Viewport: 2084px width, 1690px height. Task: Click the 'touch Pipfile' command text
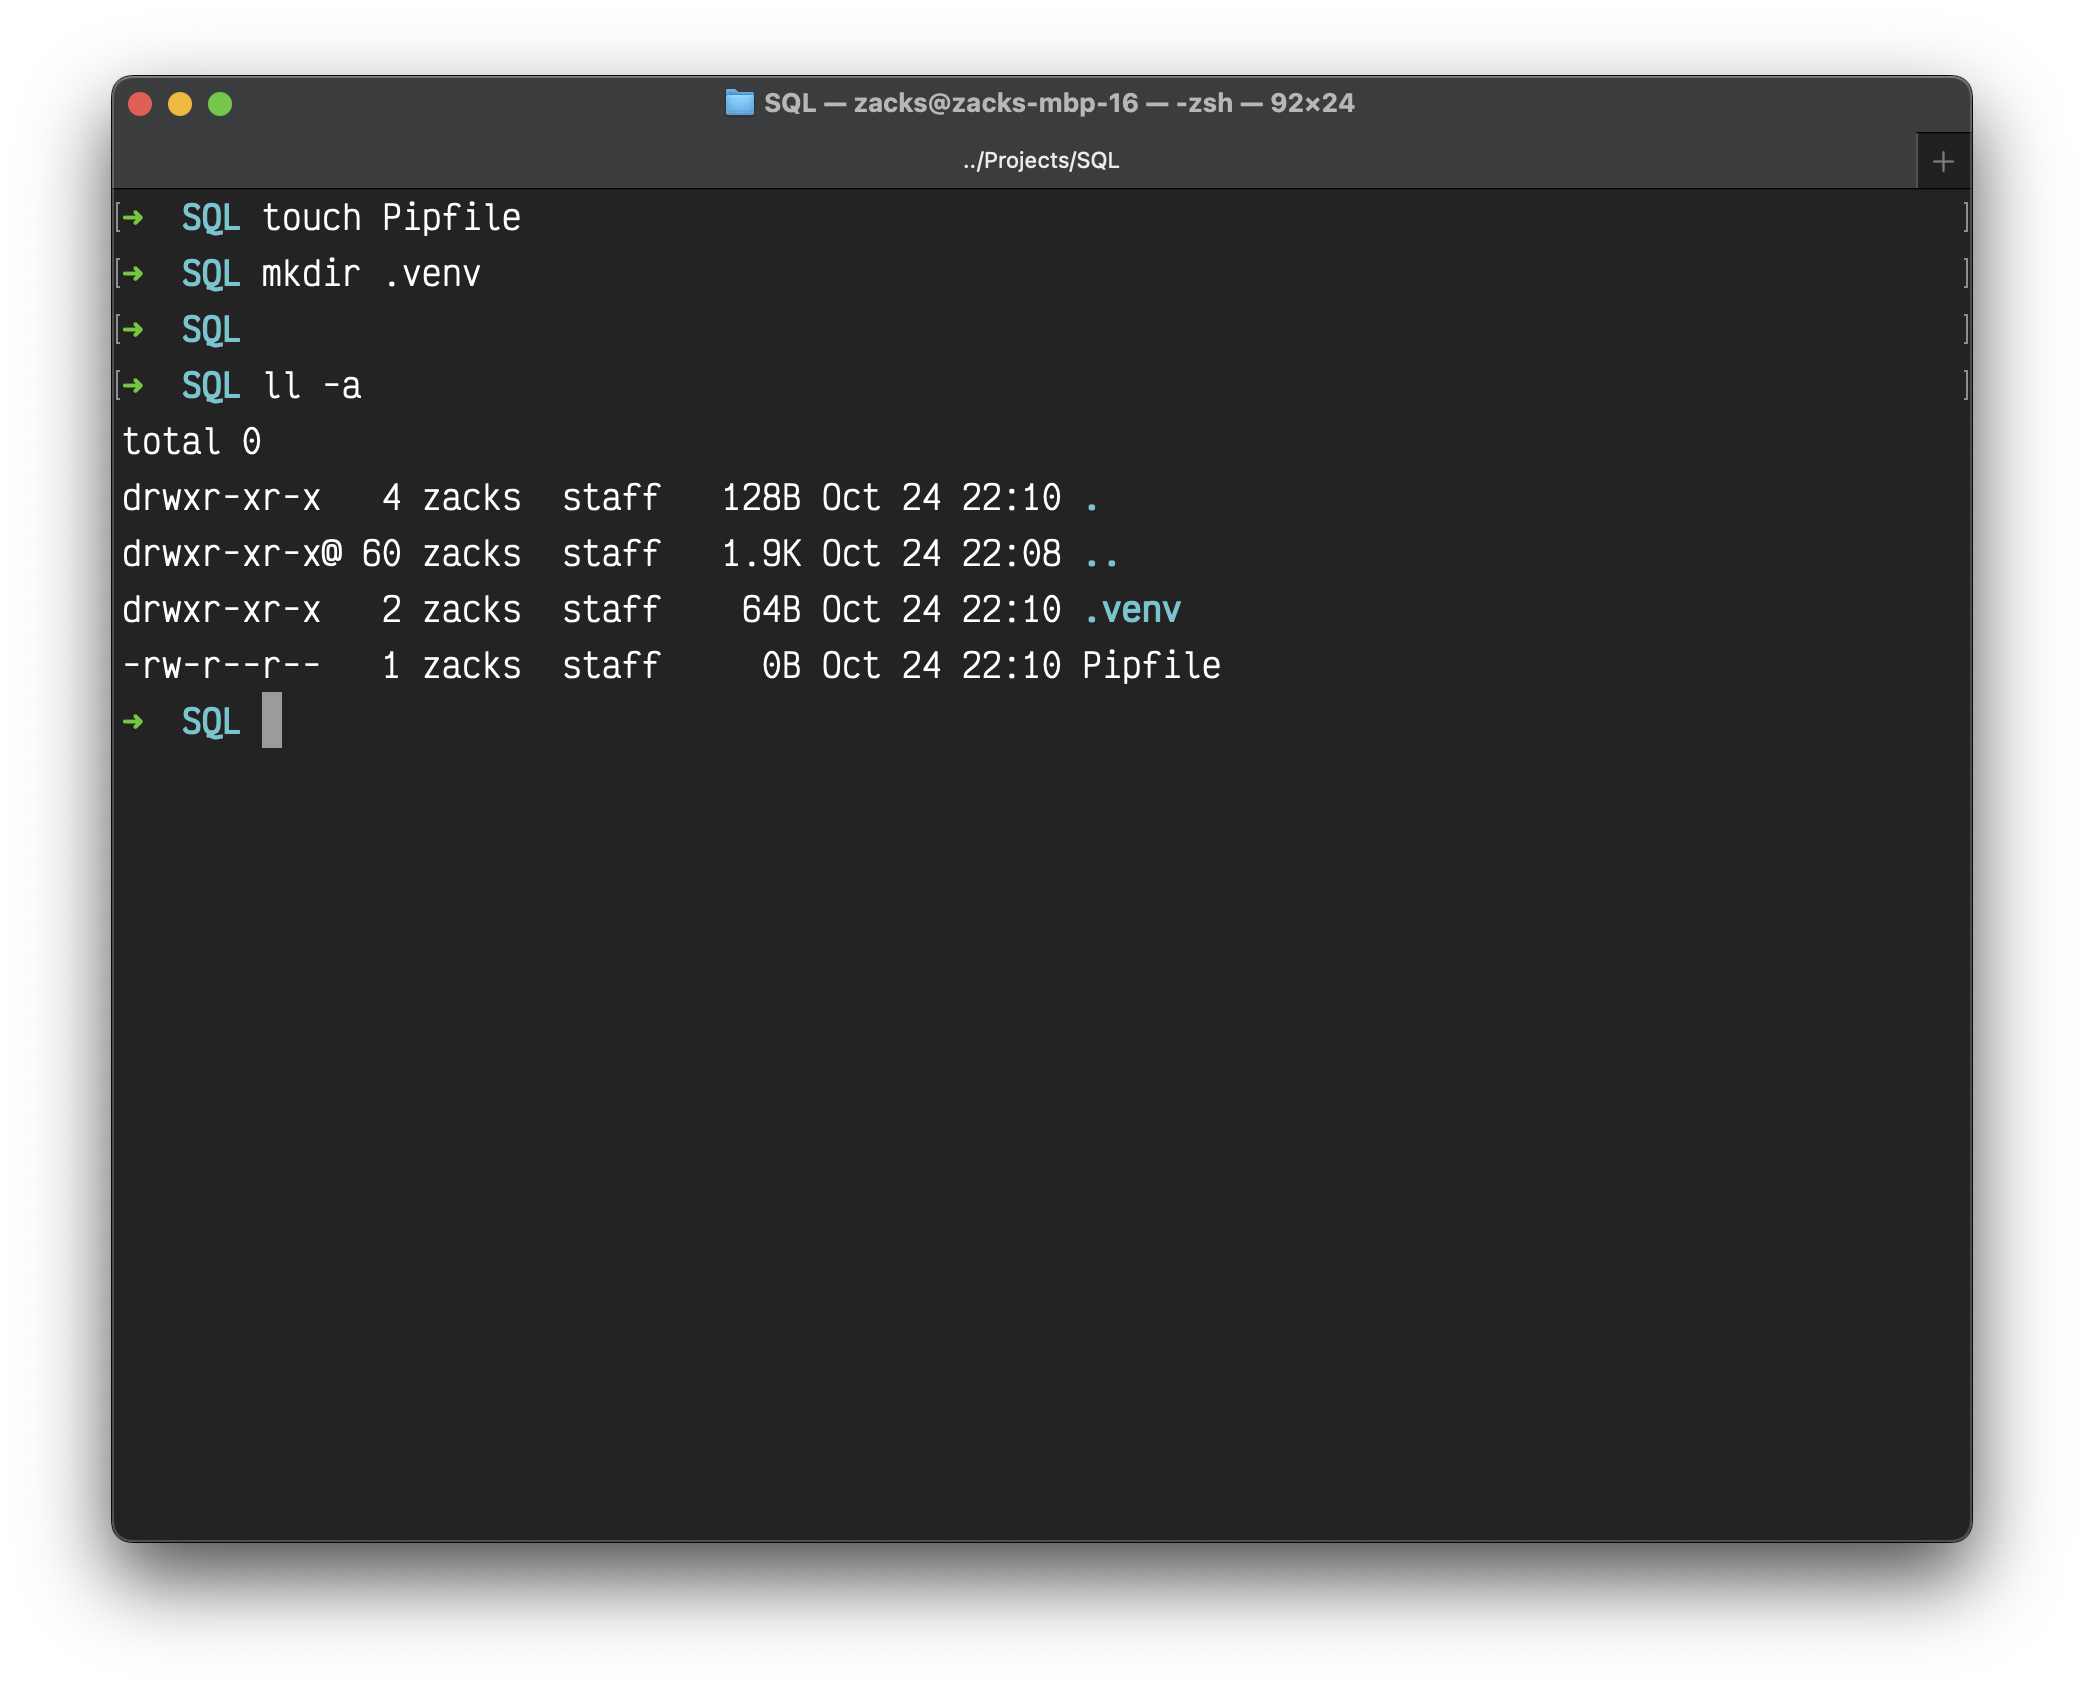click(391, 217)
